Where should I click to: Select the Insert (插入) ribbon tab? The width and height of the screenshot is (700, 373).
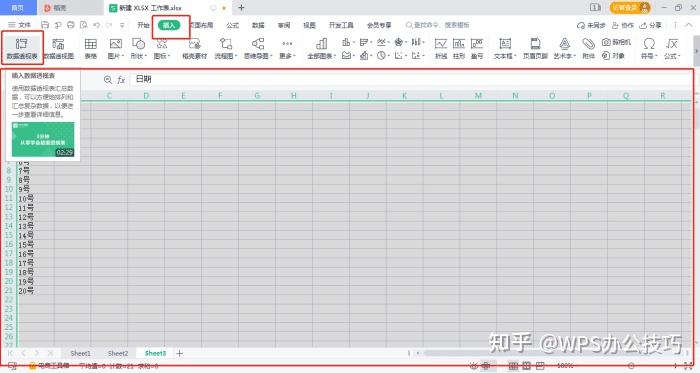coord(169,25)
